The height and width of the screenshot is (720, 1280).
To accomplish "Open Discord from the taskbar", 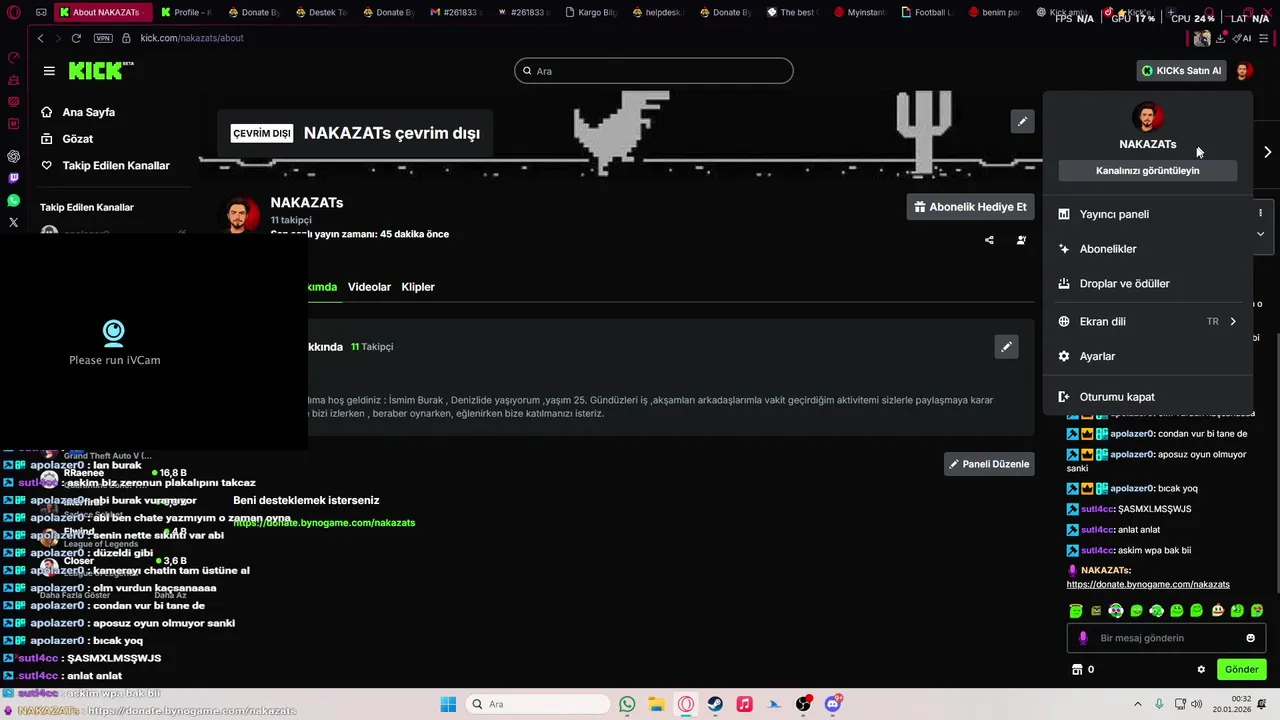I will [x=833, y=704].
